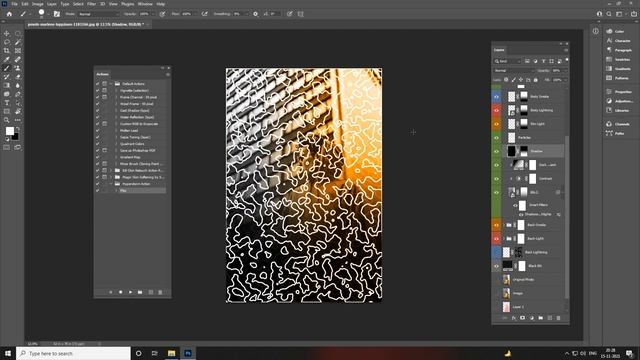Add layer style fx in Layers panel
This screenshot has width=640, height=360.
click(x=513, y=318)
